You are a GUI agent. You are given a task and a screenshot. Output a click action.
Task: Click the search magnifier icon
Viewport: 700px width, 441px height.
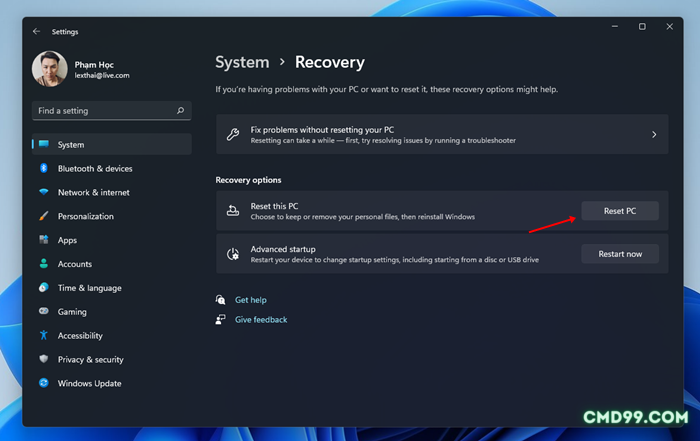pyautogui.click(x=180, y=110)
